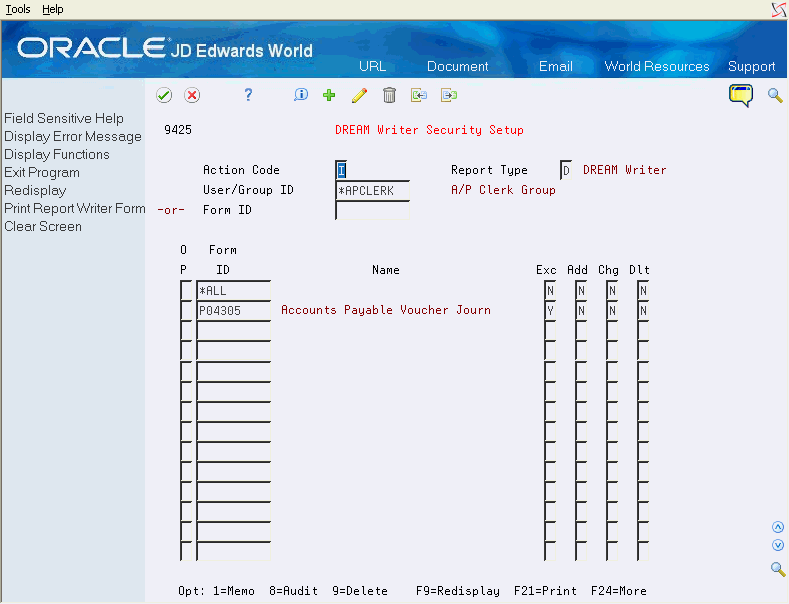The width and height of the screenshot is (789, 604).
Task: Open World Resources header link
Action: [x=657, y=66]
